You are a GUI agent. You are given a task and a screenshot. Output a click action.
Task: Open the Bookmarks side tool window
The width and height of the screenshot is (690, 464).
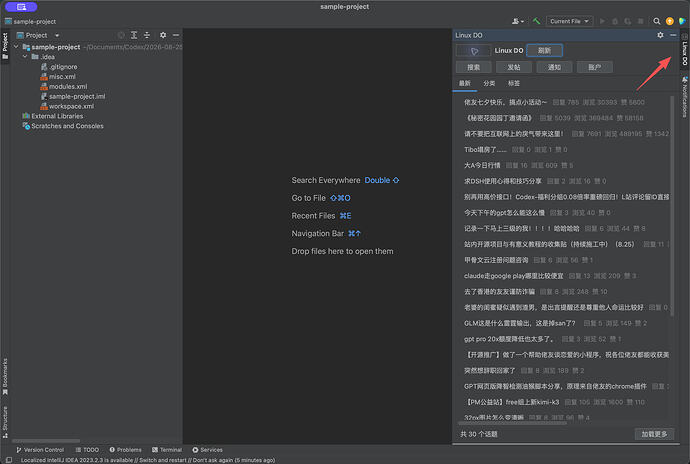[x=5, y=377]
